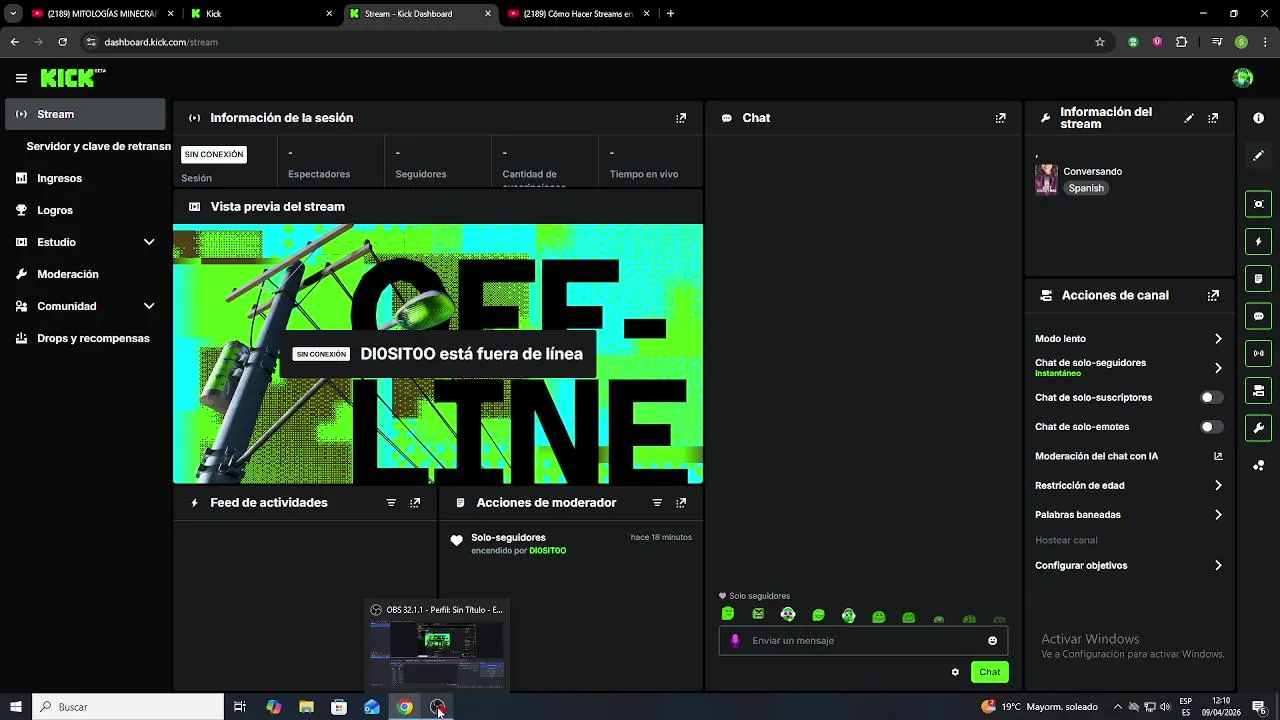Viewport: 1280px width, 720px height.
Task: Select Stream in the sidebar
Action: click(86, 114)
